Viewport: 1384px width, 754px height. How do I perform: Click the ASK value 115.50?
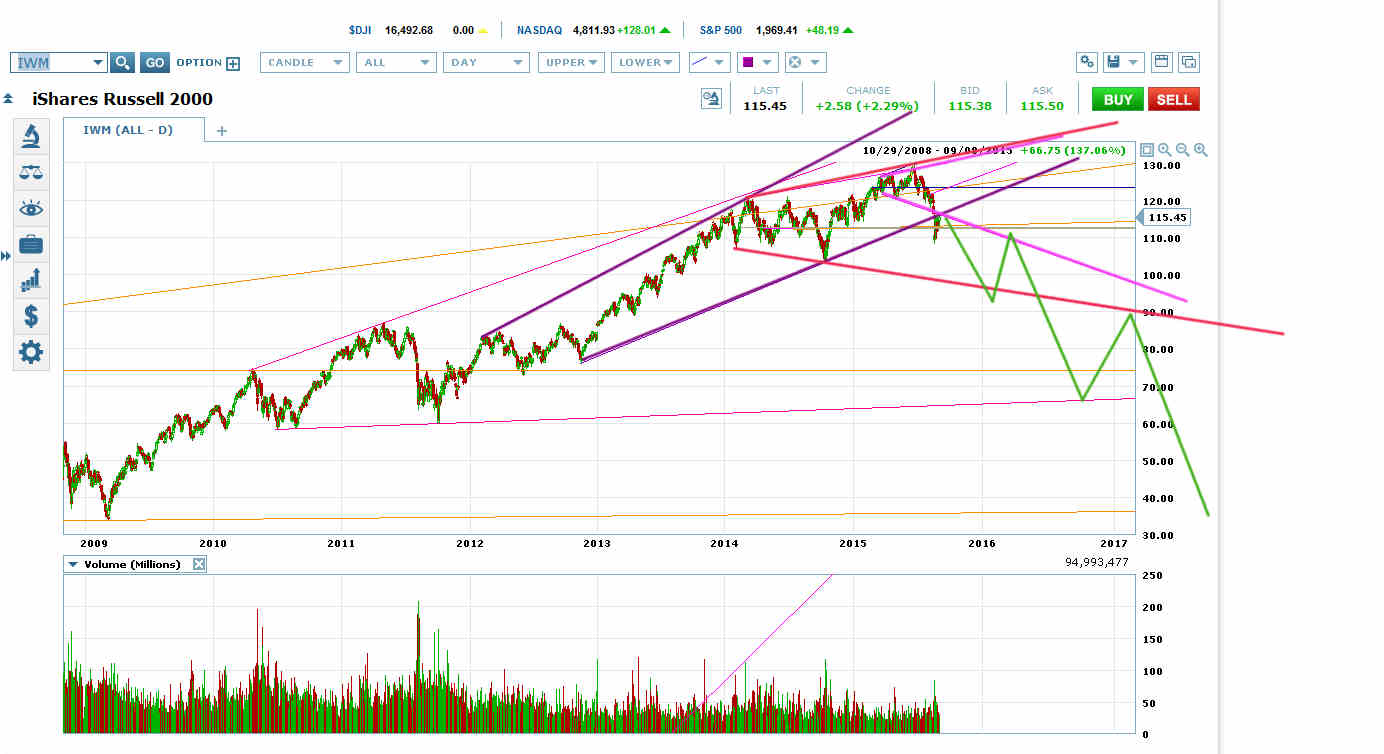[1042, 106]
